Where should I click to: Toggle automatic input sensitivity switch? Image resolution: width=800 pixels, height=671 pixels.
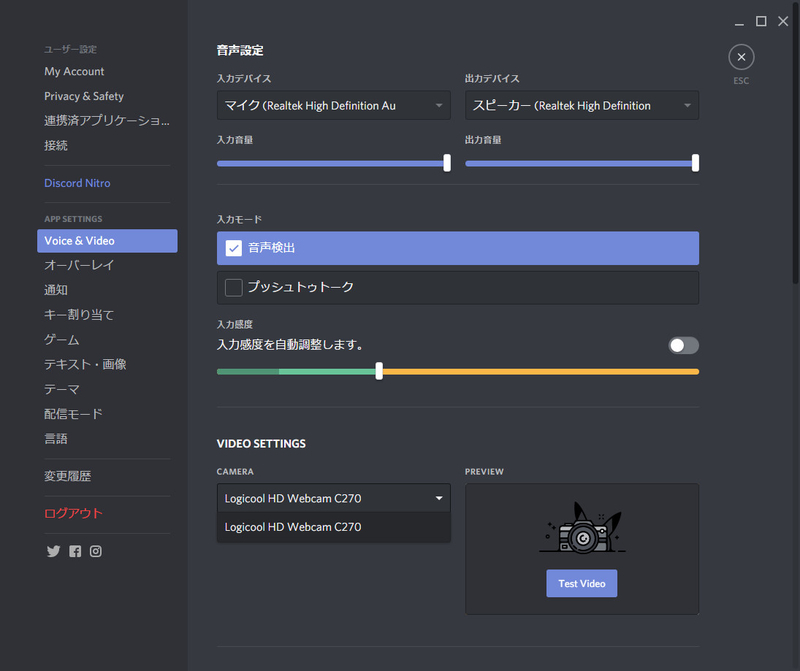pyautogui.click(x=683, y=345)
